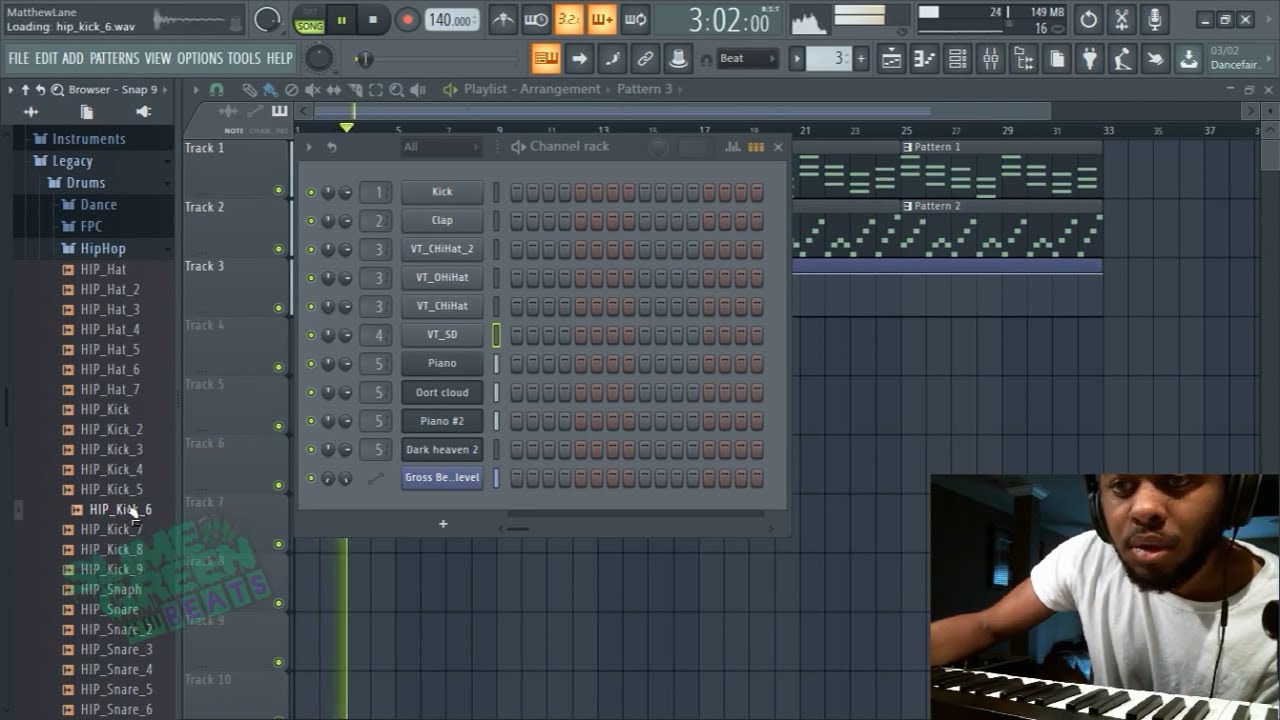The width and height of the screenshot is (1280, 720).
Task: Click the undo history circular arrow icon
Action: click(1089, 19)
